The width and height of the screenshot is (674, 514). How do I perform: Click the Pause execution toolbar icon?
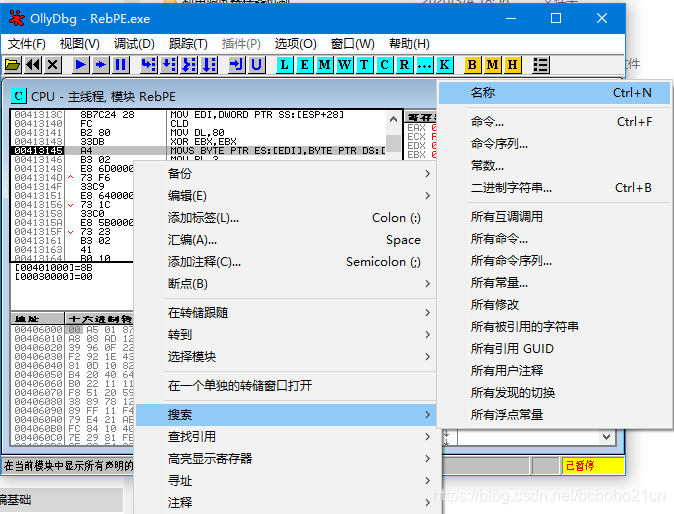point(121,65)
